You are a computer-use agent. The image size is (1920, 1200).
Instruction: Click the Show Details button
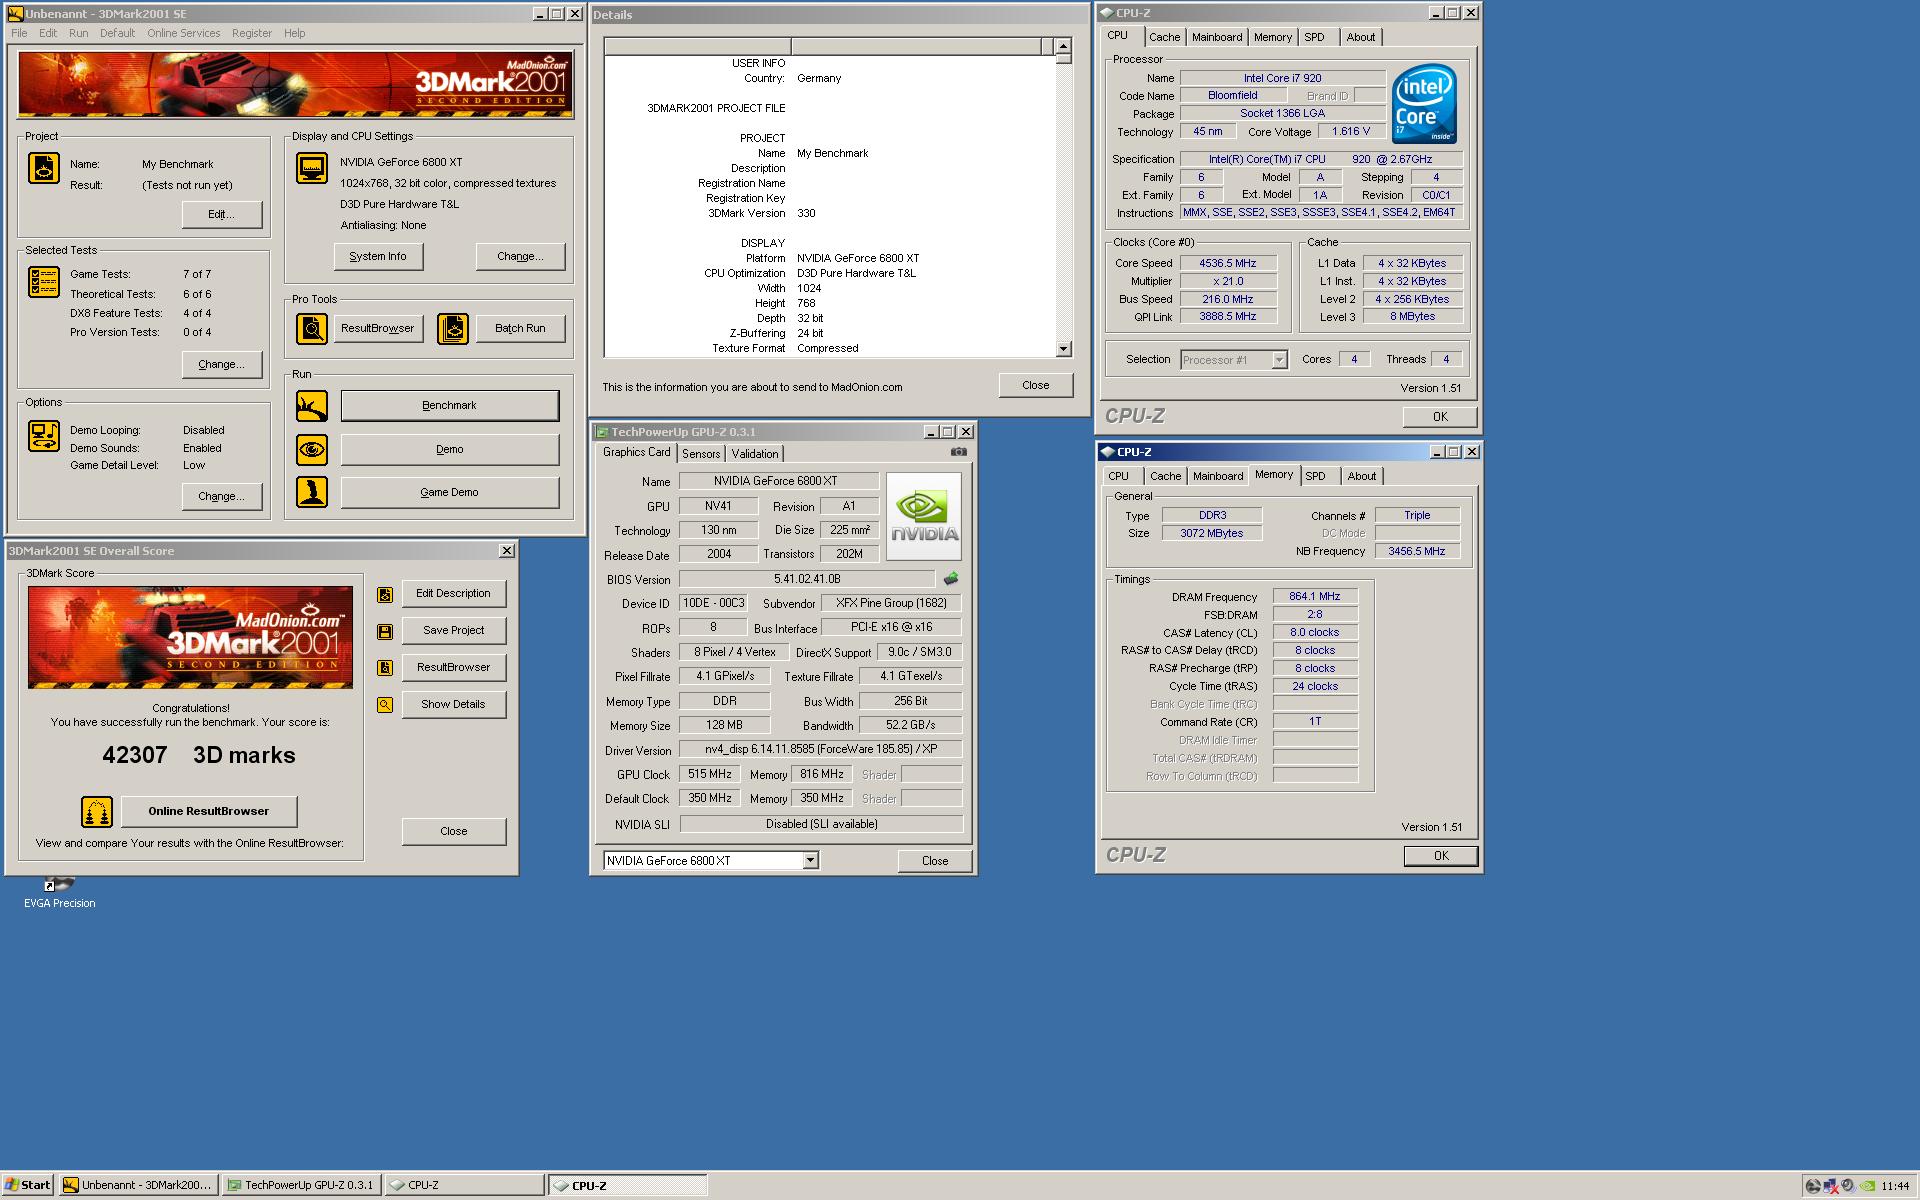coord(454,704)
